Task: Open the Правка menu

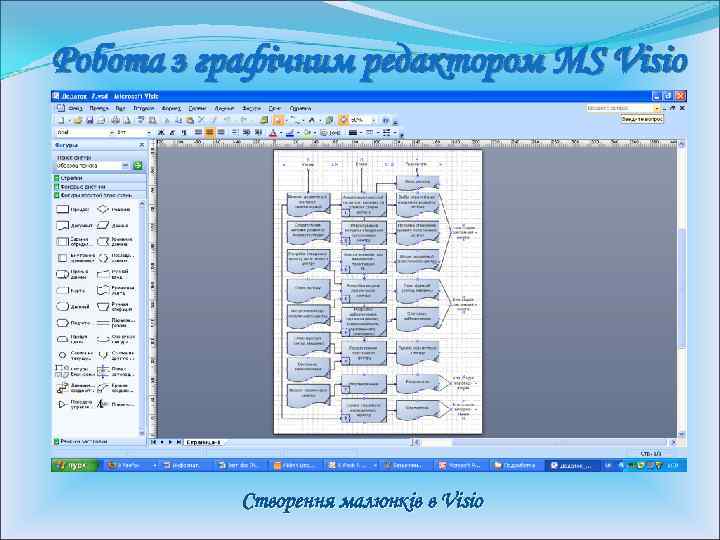Action: tap(99, 108)
